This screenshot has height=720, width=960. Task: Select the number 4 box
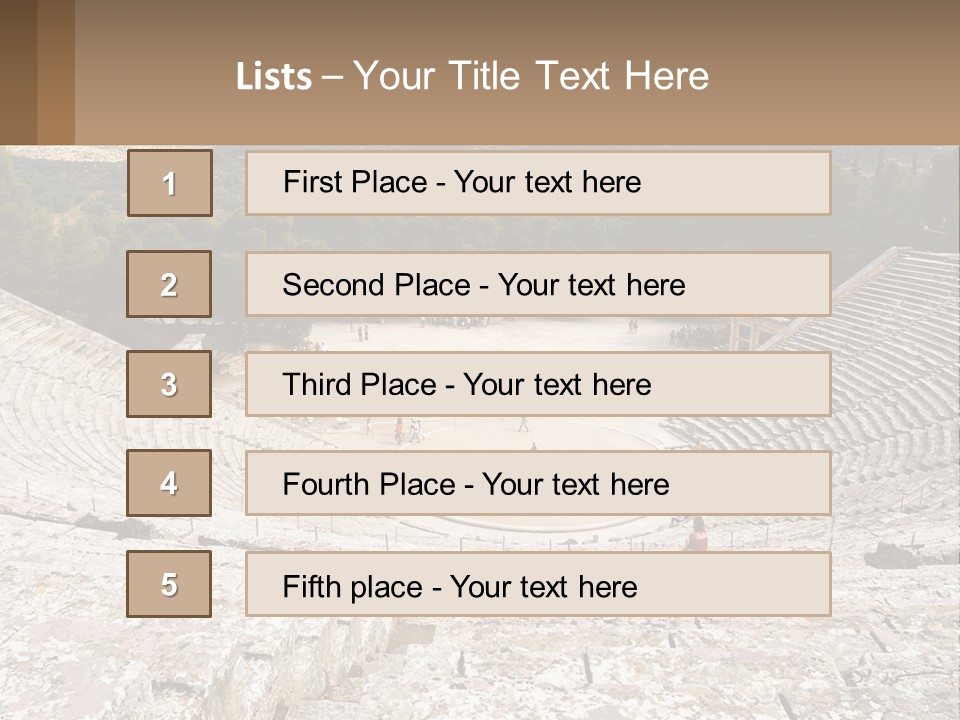click(x=170, y=484)
